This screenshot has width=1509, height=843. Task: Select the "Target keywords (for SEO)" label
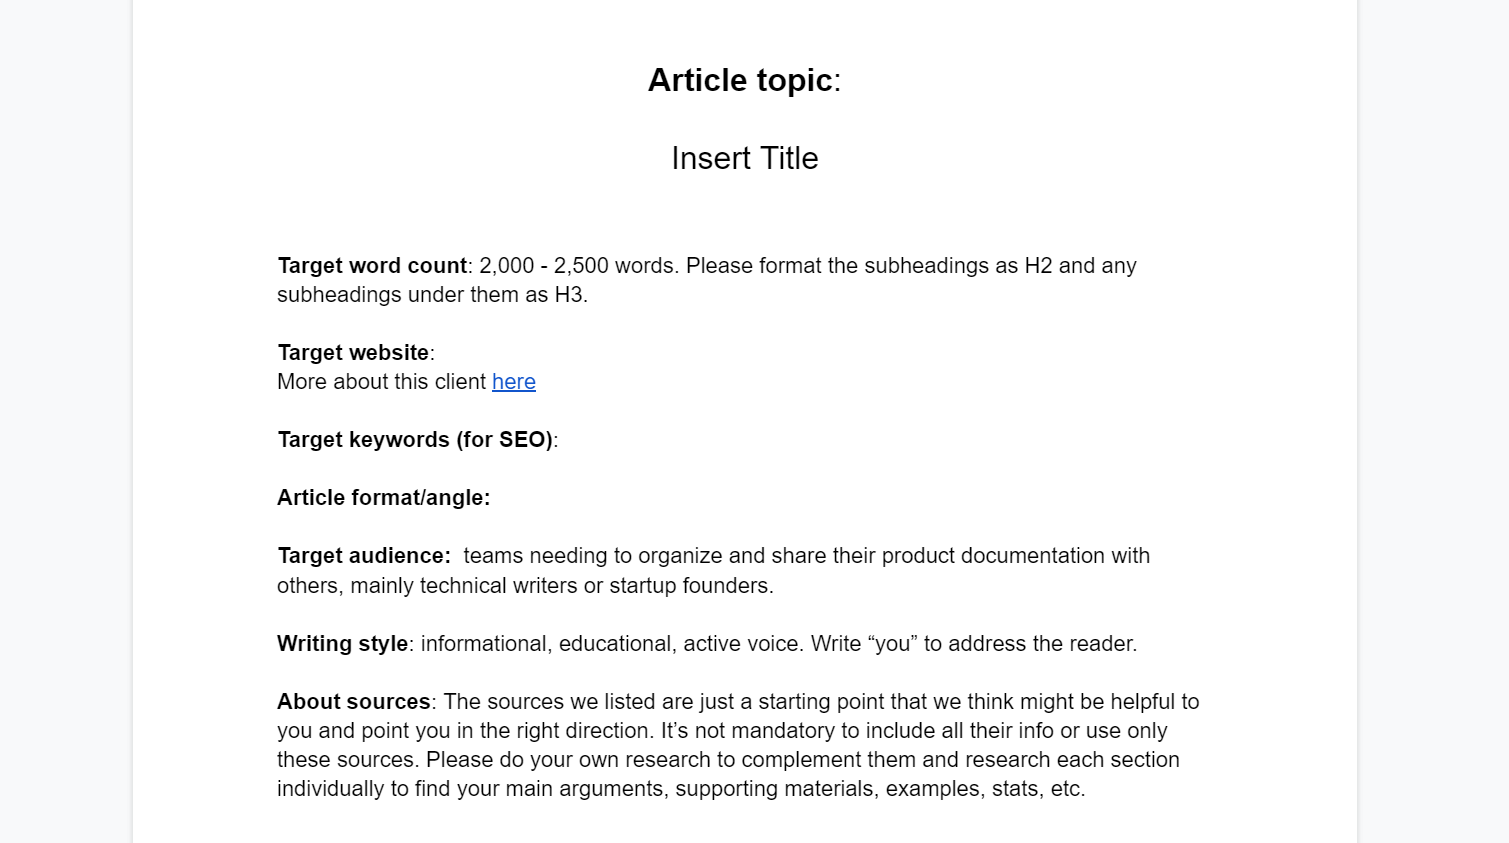point(414,440)
